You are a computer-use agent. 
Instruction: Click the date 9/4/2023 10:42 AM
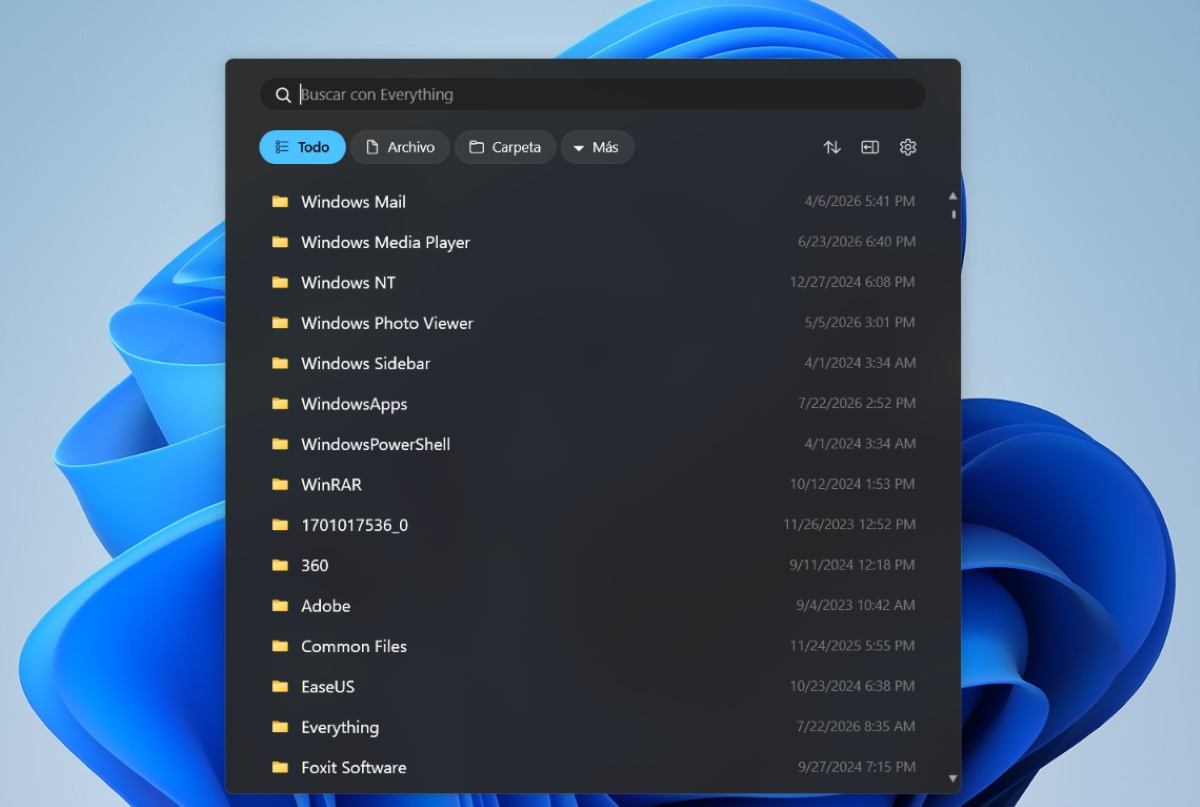[x=855, y=606]
